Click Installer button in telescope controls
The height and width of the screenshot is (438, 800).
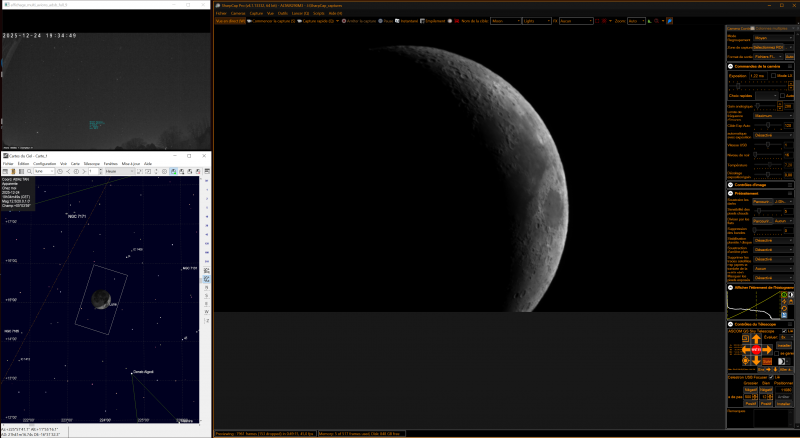784,346
